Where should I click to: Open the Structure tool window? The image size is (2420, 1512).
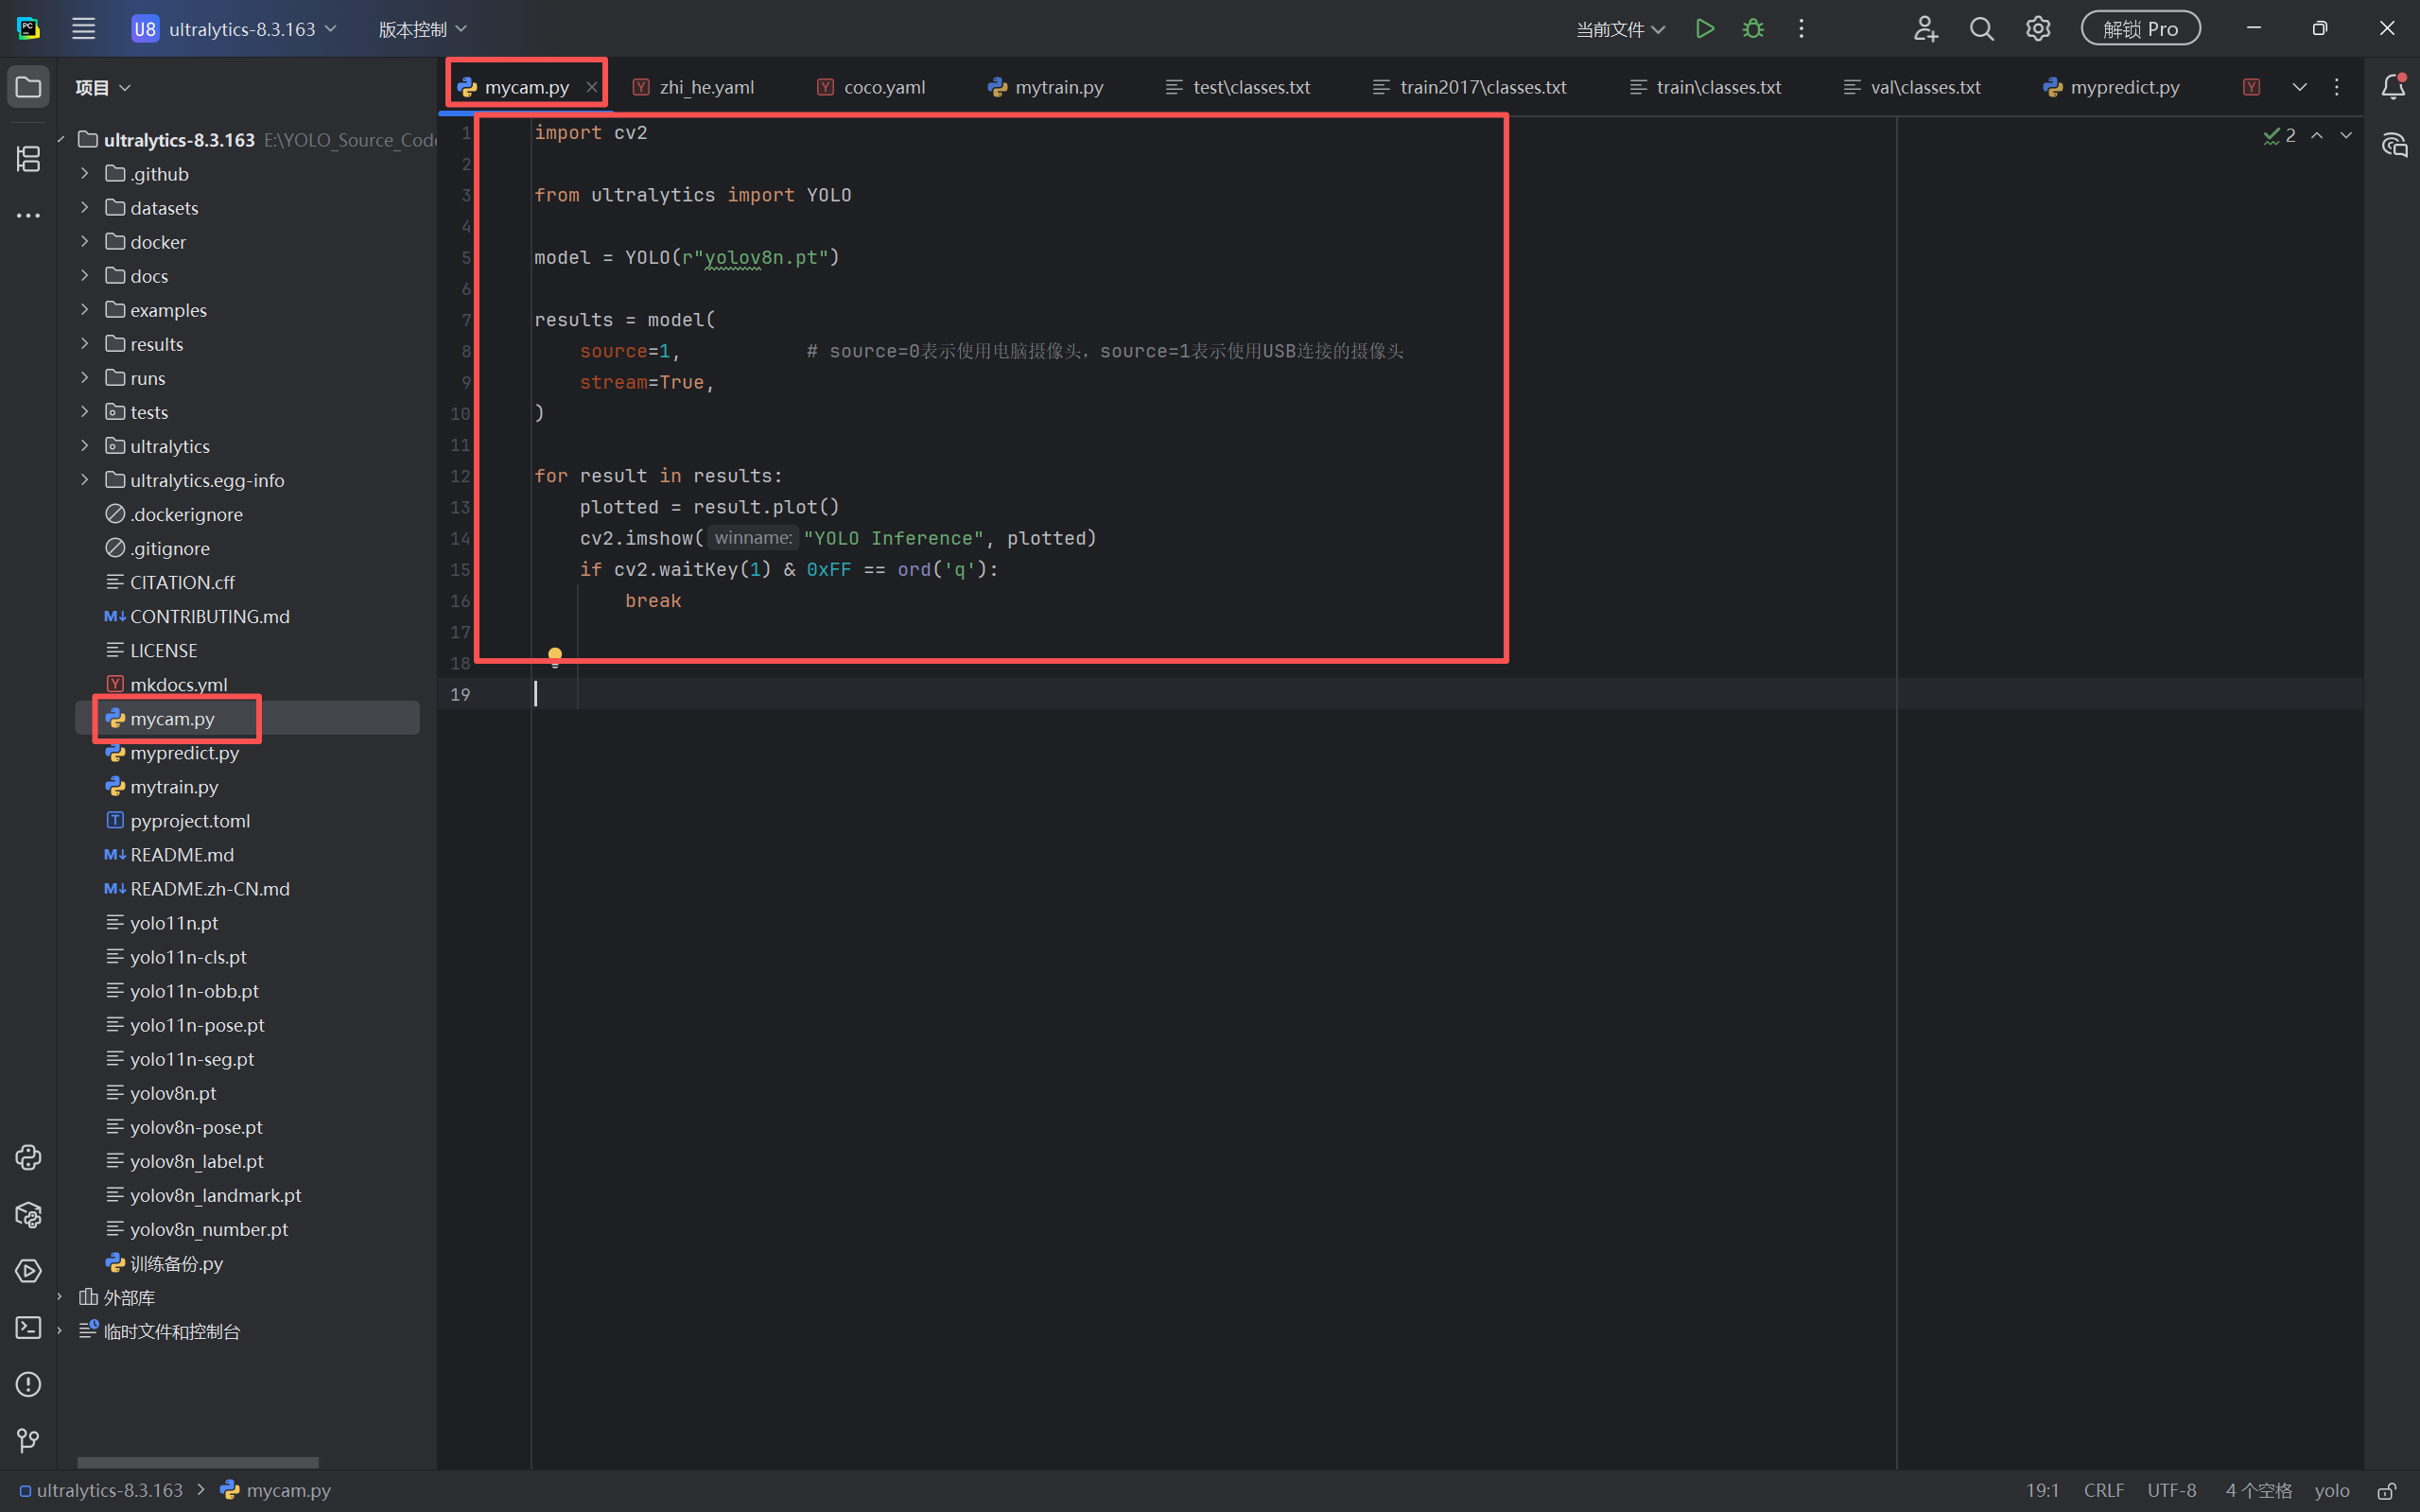[28, 158]
